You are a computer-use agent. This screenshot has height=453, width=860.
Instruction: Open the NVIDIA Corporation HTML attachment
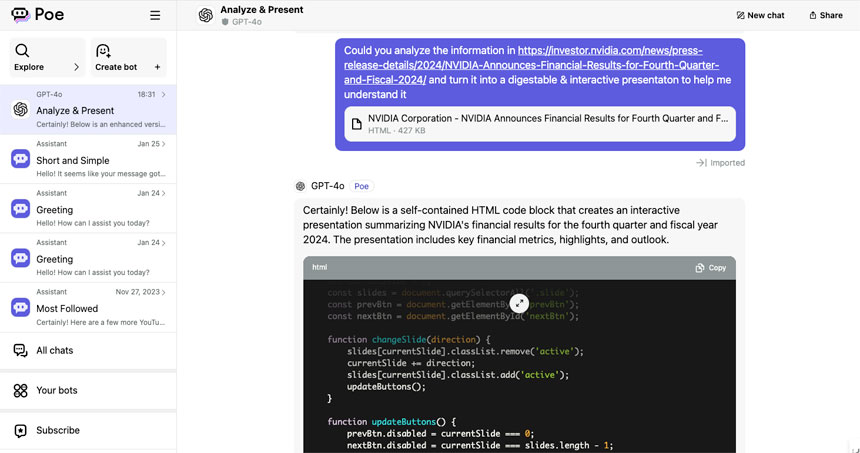tap(540, 124)
